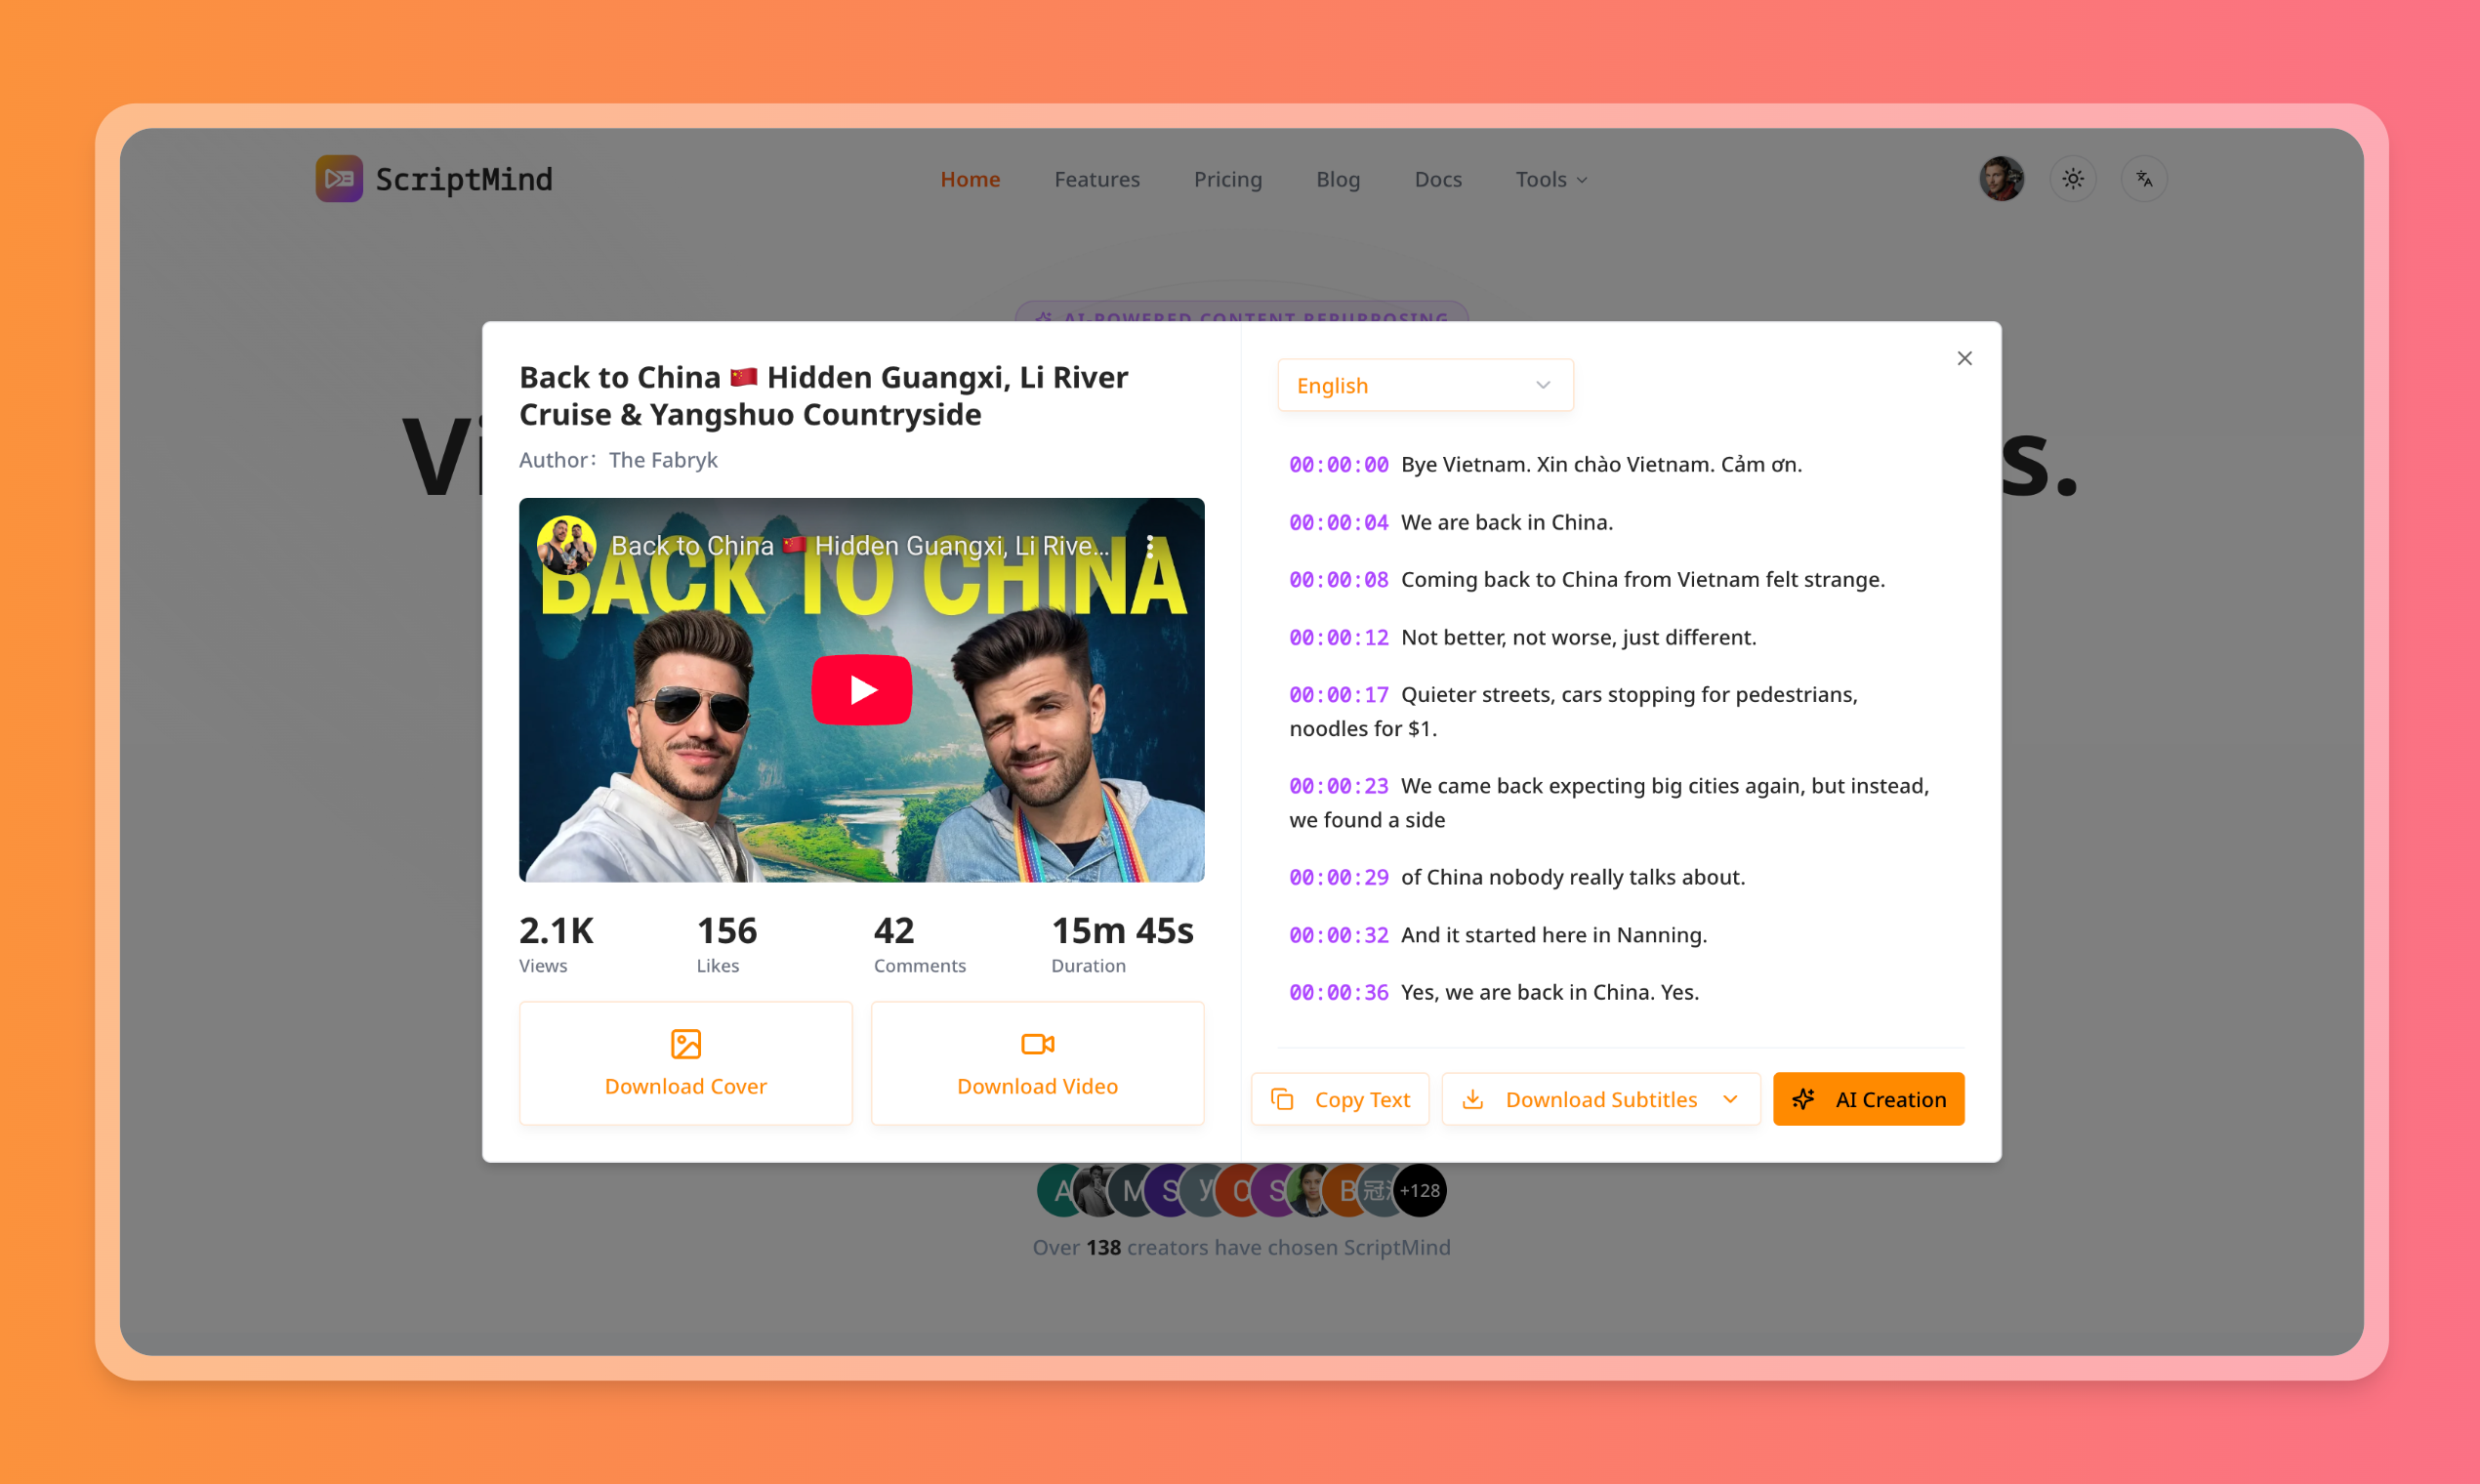Click the copy icon beside Copy Text
Screen dimensions: 2480x1484
pyautogui.click(x=1282, y=1097)
